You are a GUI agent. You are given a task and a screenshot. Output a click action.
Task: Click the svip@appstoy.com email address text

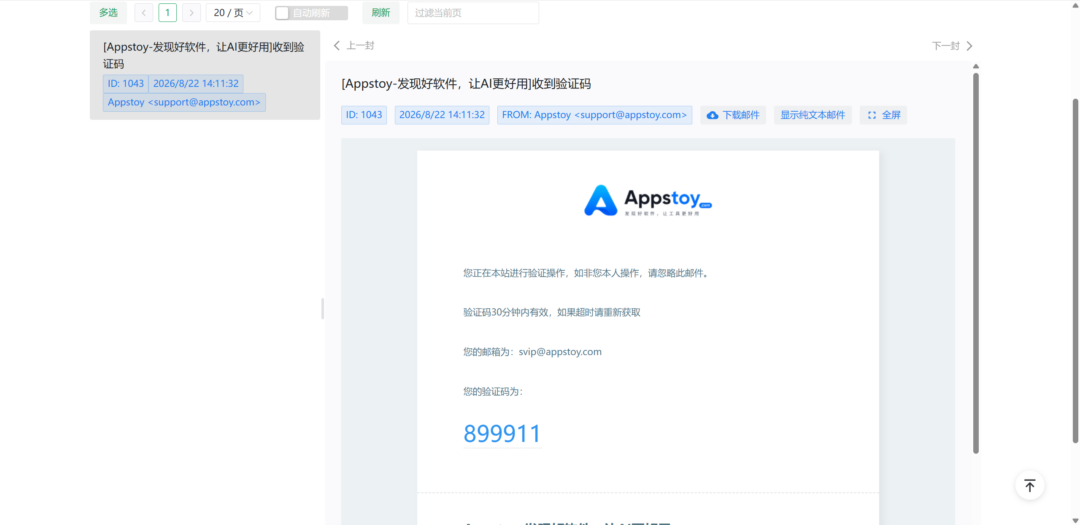click(x=560, y=351)
